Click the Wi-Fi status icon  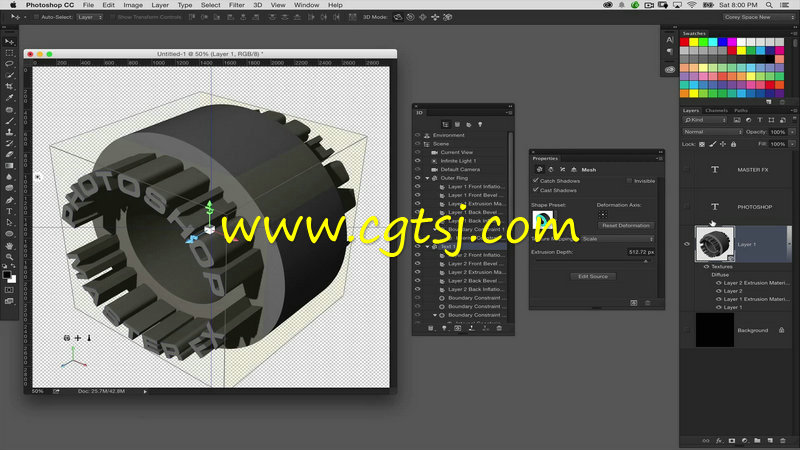coord(692,5)
